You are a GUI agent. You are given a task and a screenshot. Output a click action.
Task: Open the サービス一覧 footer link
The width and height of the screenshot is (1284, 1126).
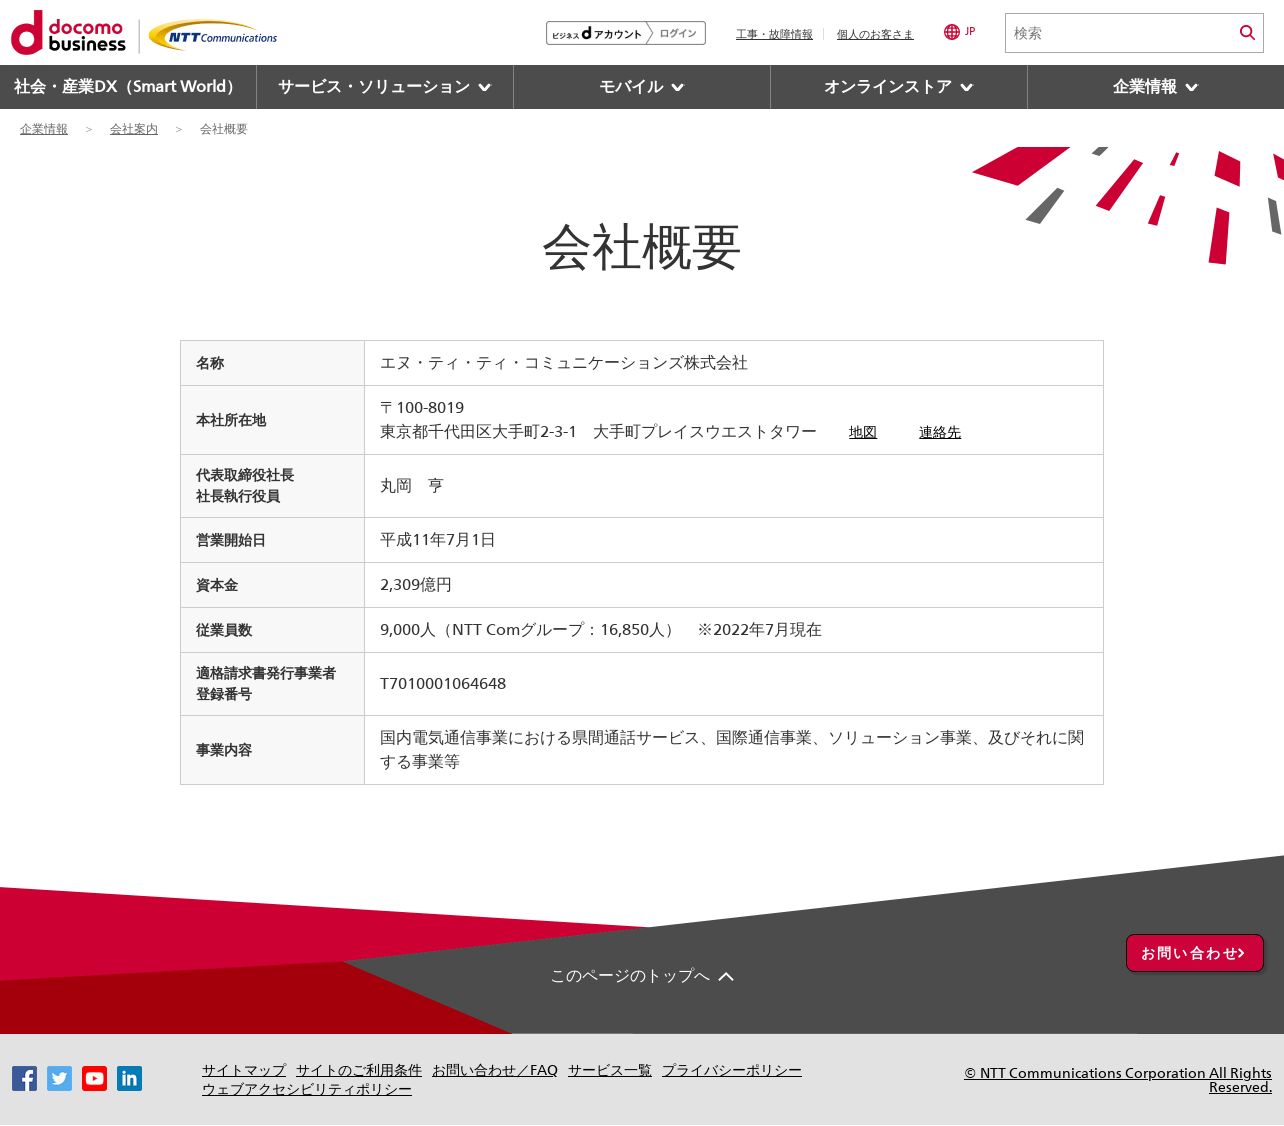(x=610, y=1070)
